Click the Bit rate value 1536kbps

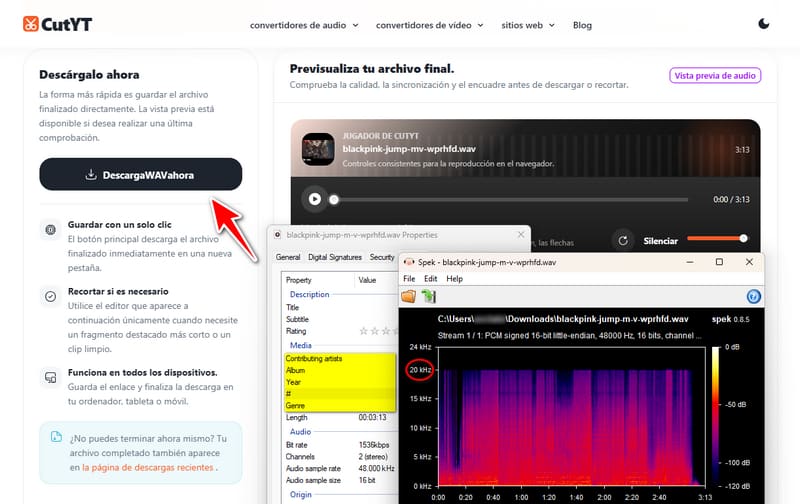click(373, 445)
